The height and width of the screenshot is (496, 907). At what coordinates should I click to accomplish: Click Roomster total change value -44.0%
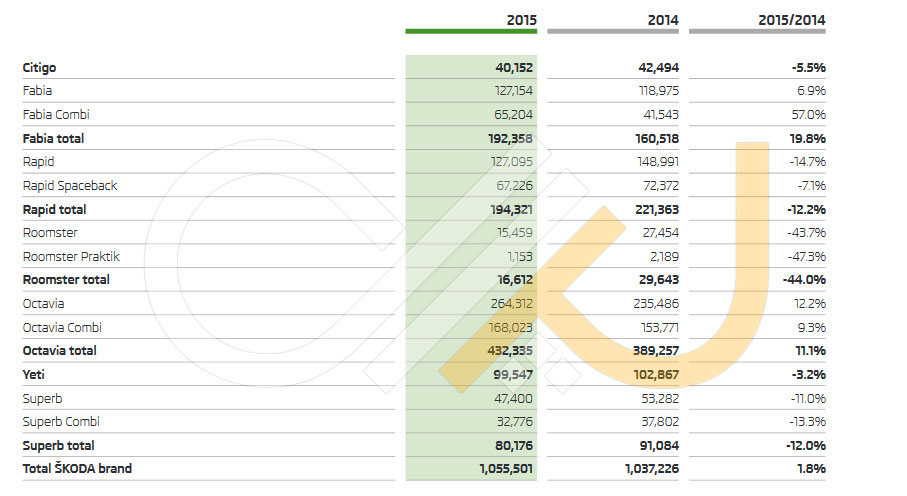tap(804, 280)
